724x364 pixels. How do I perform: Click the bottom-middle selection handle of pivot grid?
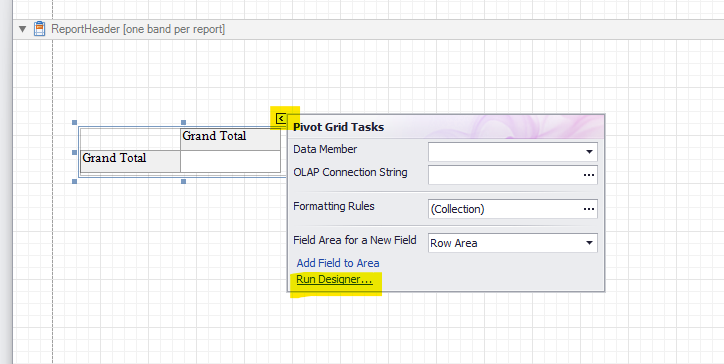tap(183, 182)
